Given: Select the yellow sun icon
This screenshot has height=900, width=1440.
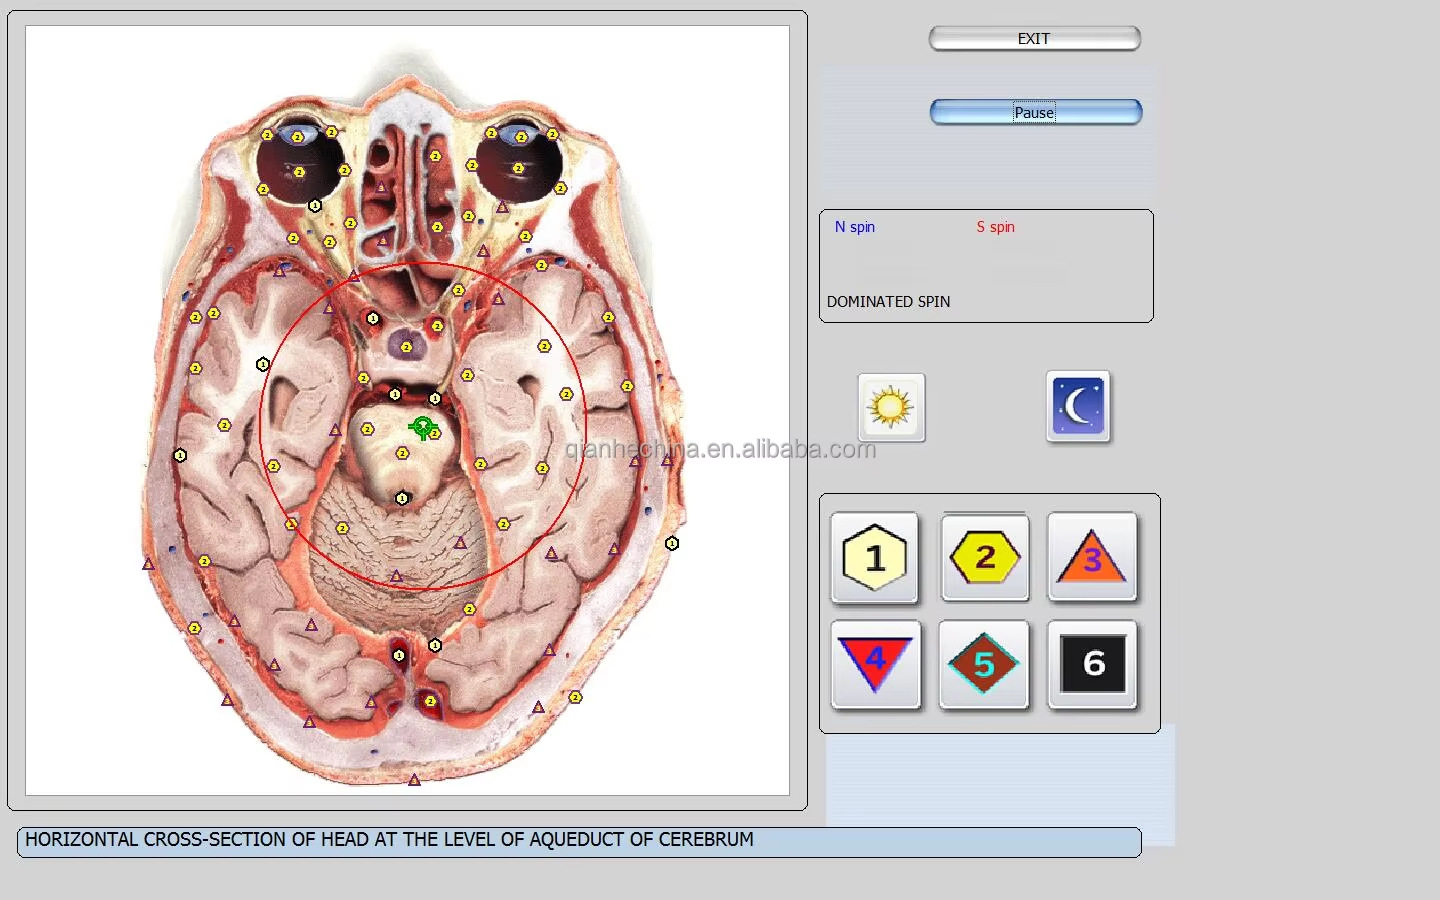Looking at the screenshot, I should click(891, 408).
